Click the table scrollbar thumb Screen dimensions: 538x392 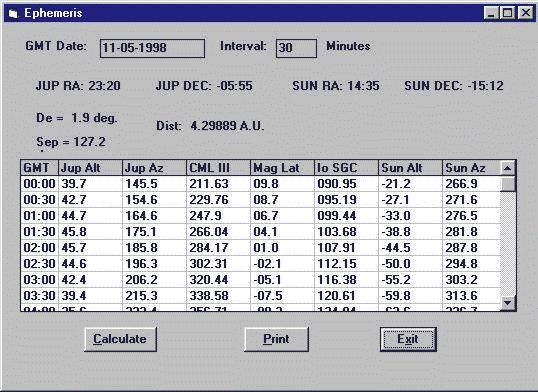507,184
